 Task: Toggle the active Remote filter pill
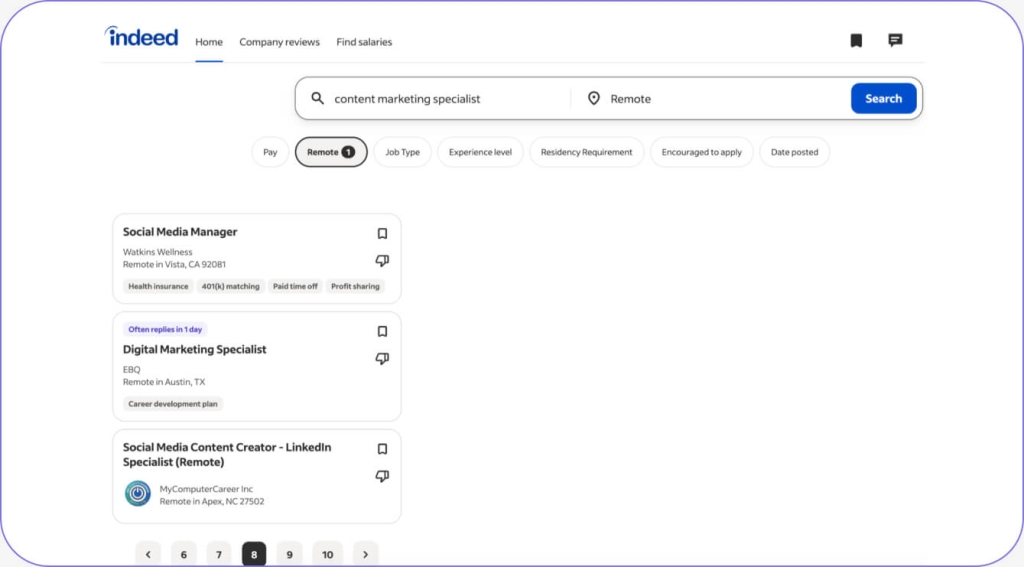point(331,152)
